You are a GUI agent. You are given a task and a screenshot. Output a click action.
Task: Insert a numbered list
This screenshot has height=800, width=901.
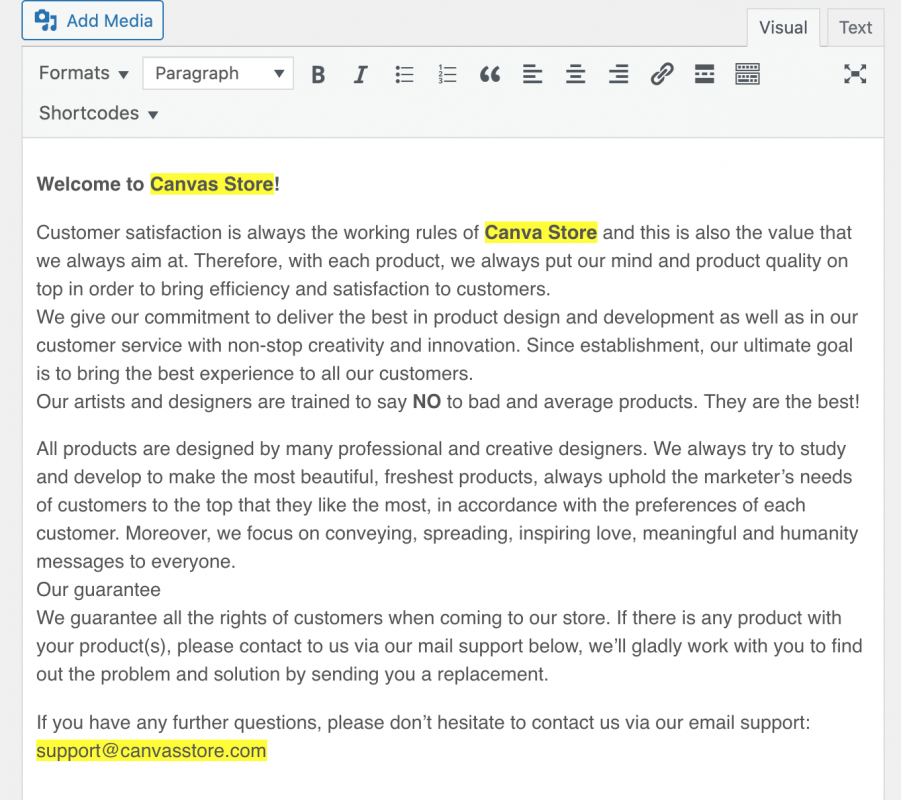click(447, 74)
